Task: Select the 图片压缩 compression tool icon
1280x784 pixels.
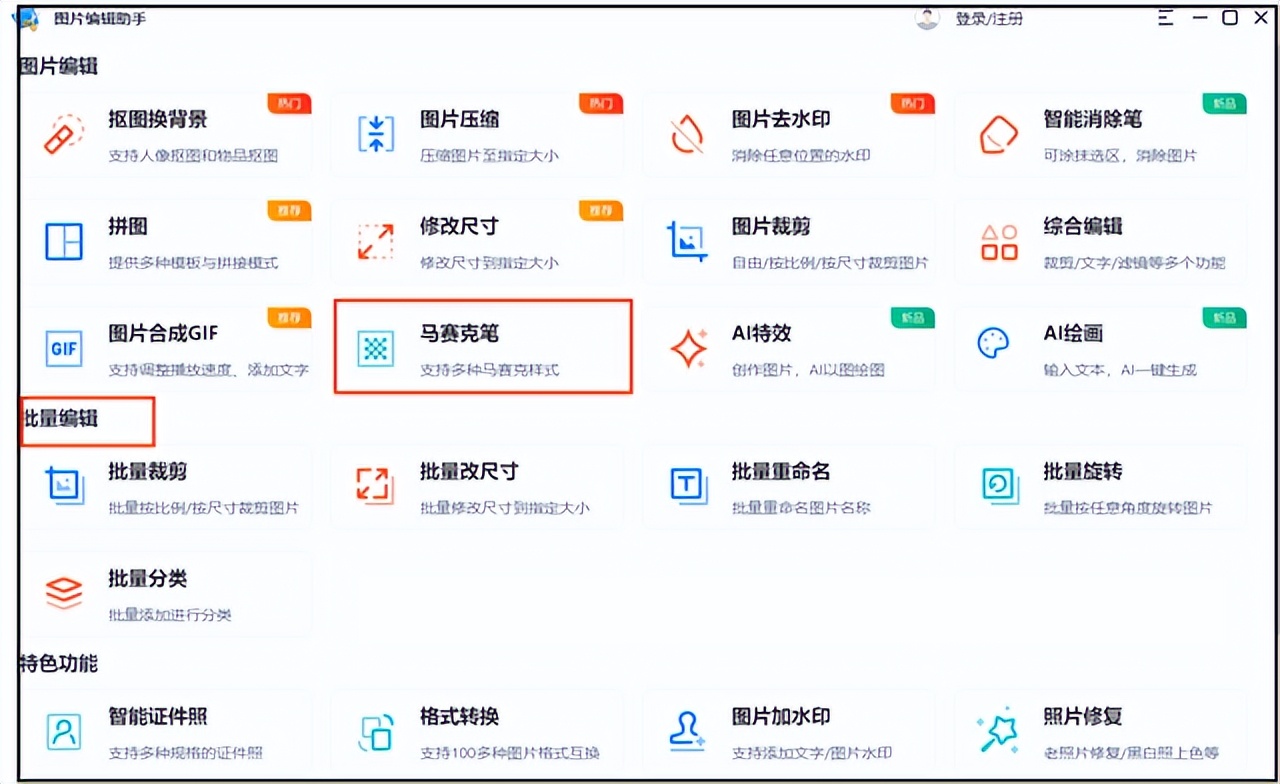Action: click(x=374, y=133)
